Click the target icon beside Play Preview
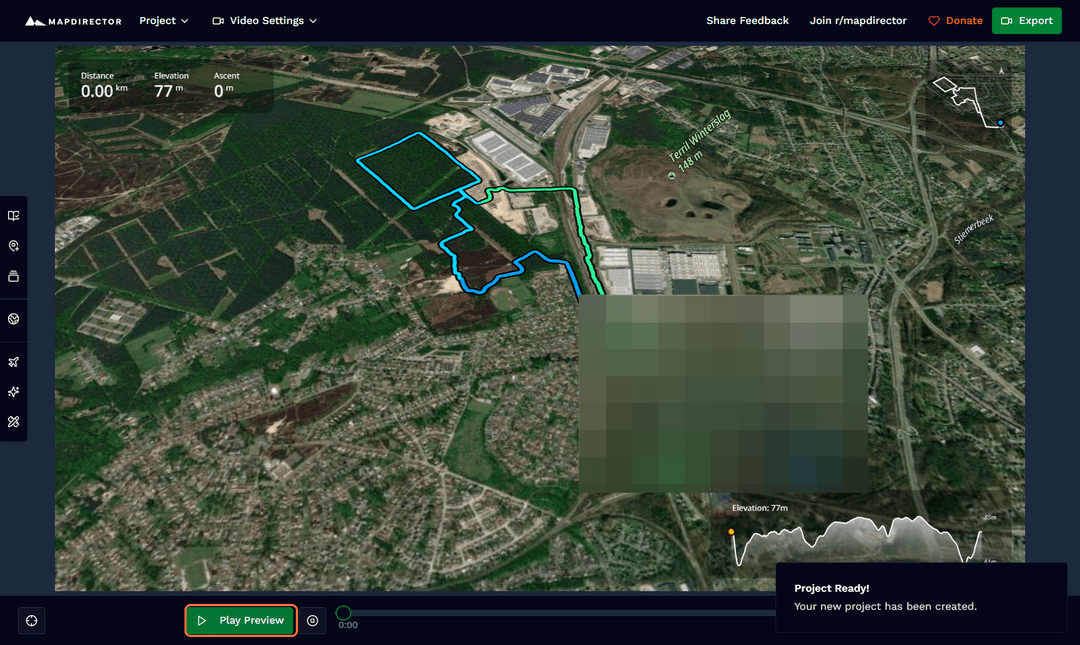The height and width of the screenshot is (645, 1080). tap(313, 620)
